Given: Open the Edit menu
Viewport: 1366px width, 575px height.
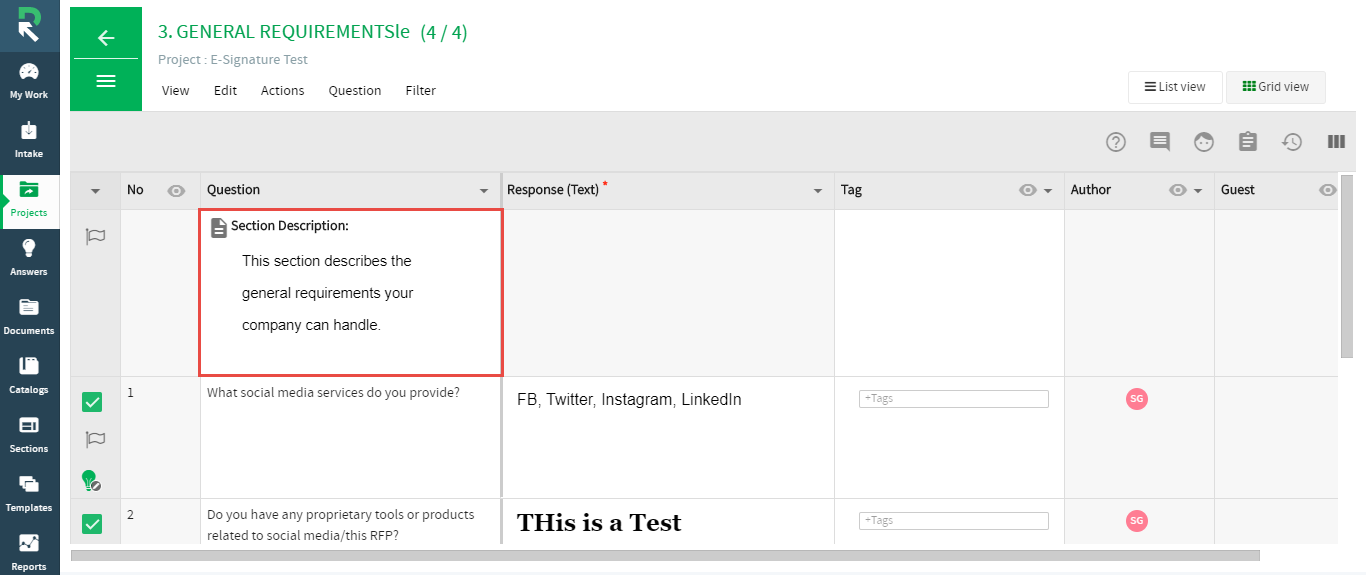Looking at the screenshot, I should point(225,90).
